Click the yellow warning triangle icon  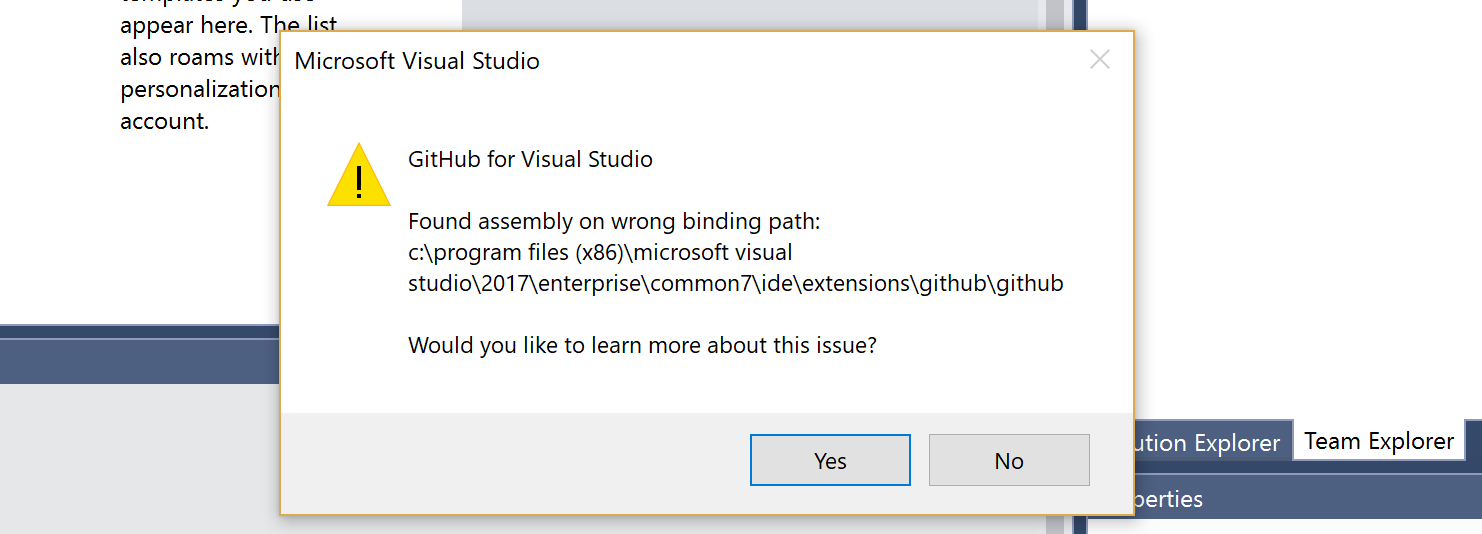click(x=359, y=176)
